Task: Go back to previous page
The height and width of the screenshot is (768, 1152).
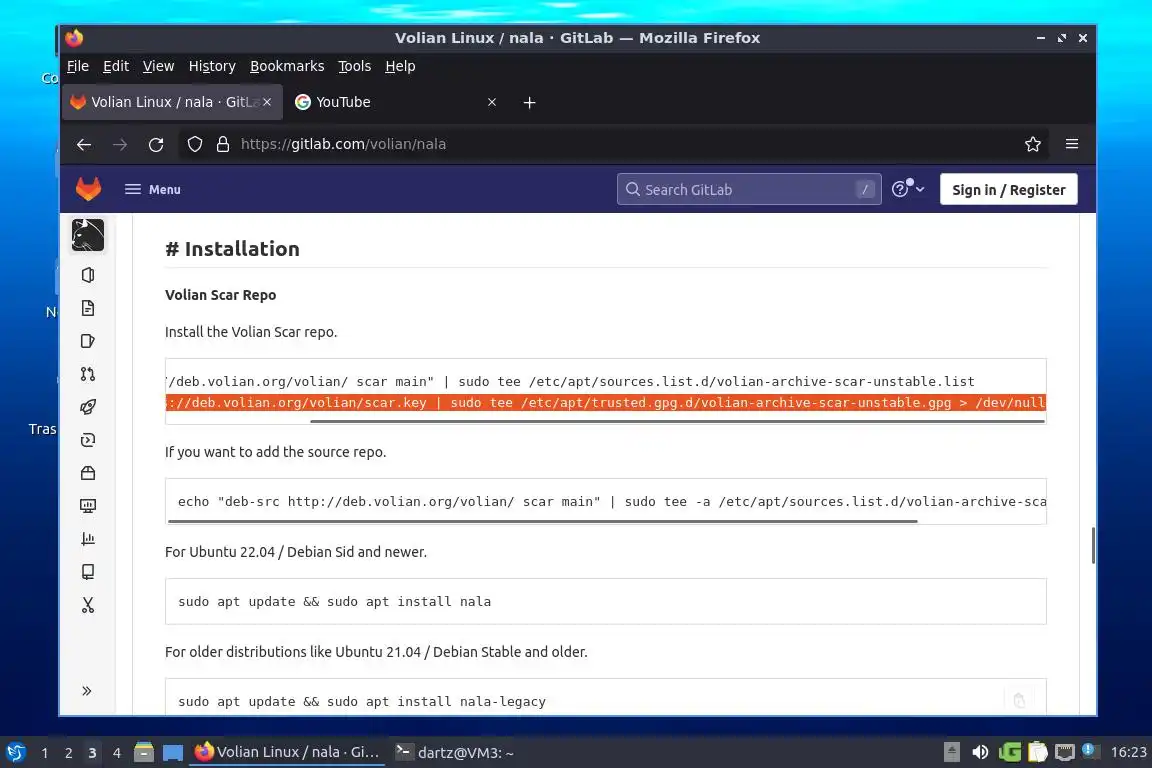Action: [84, 145]
